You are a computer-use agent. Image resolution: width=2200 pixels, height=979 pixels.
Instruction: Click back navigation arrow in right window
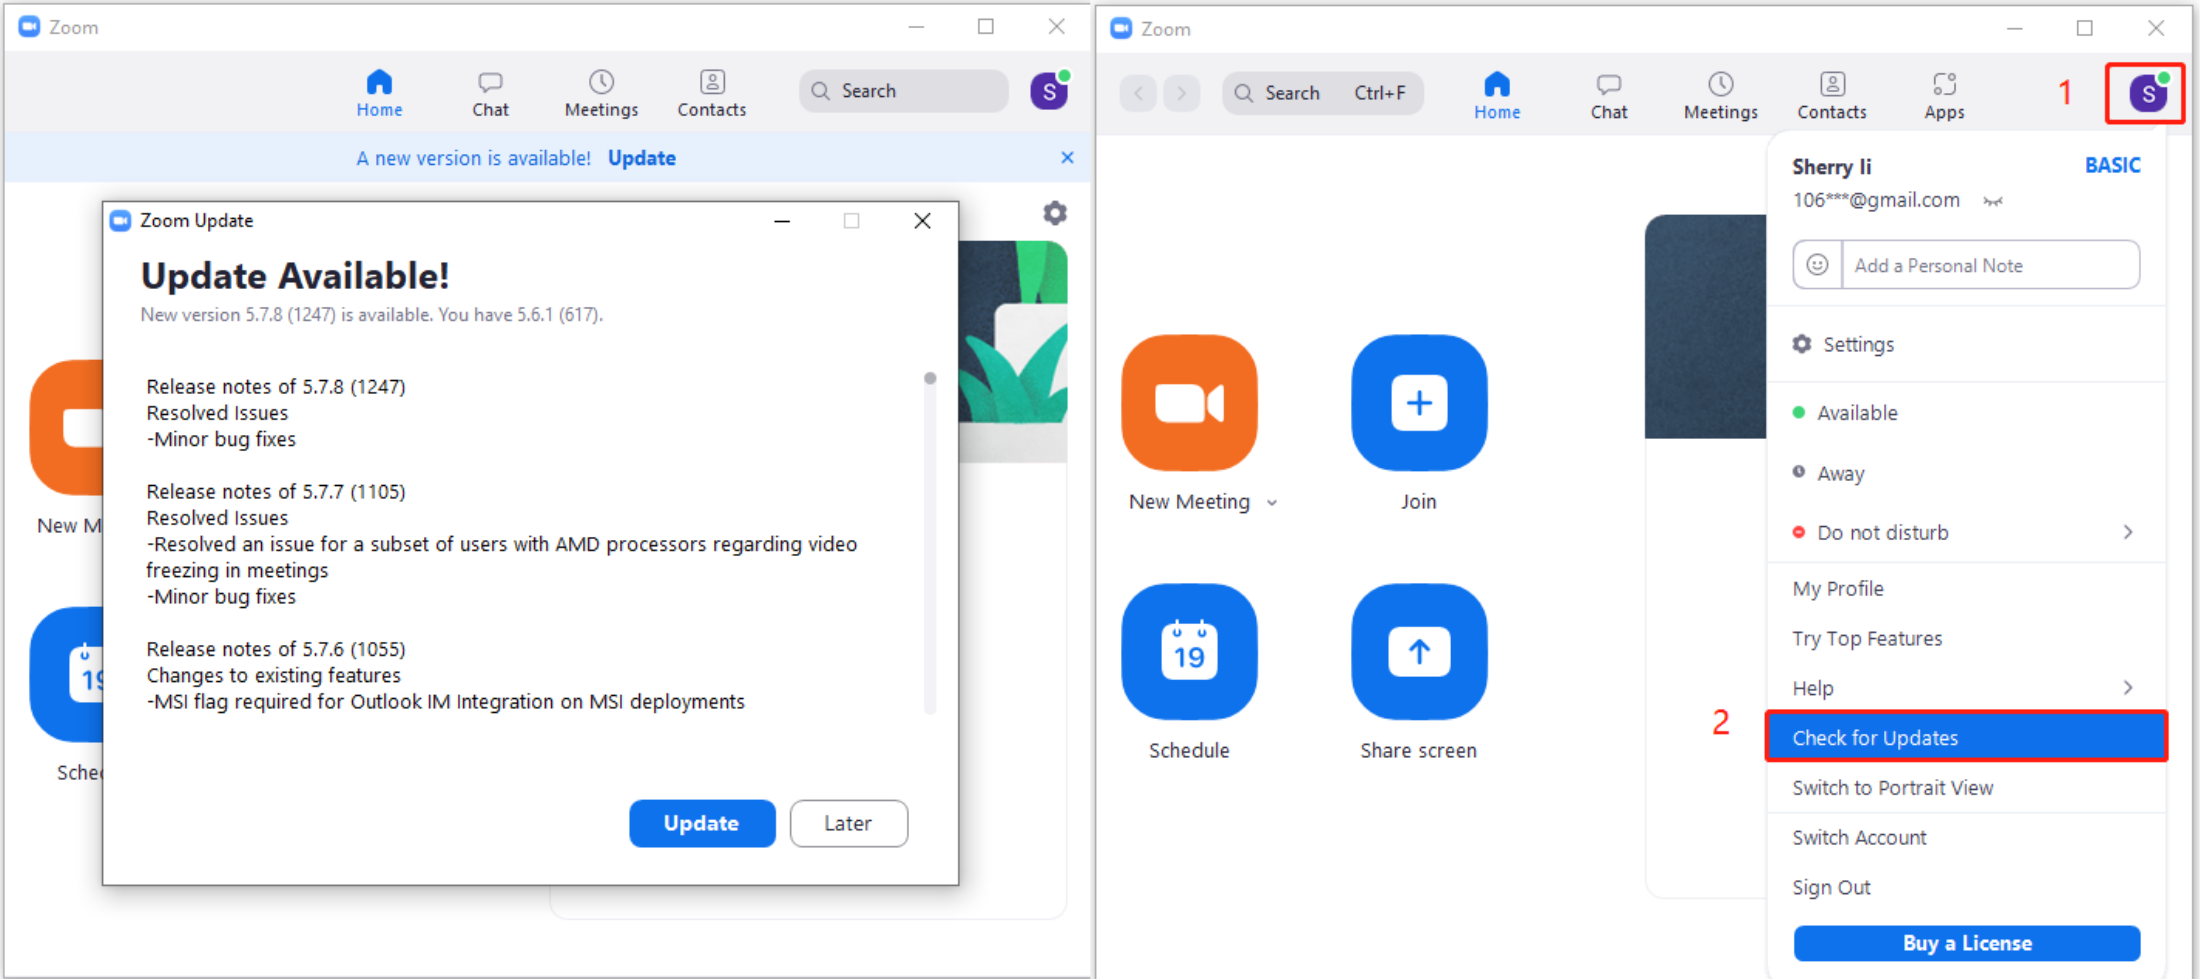(x=1138, y=93)
